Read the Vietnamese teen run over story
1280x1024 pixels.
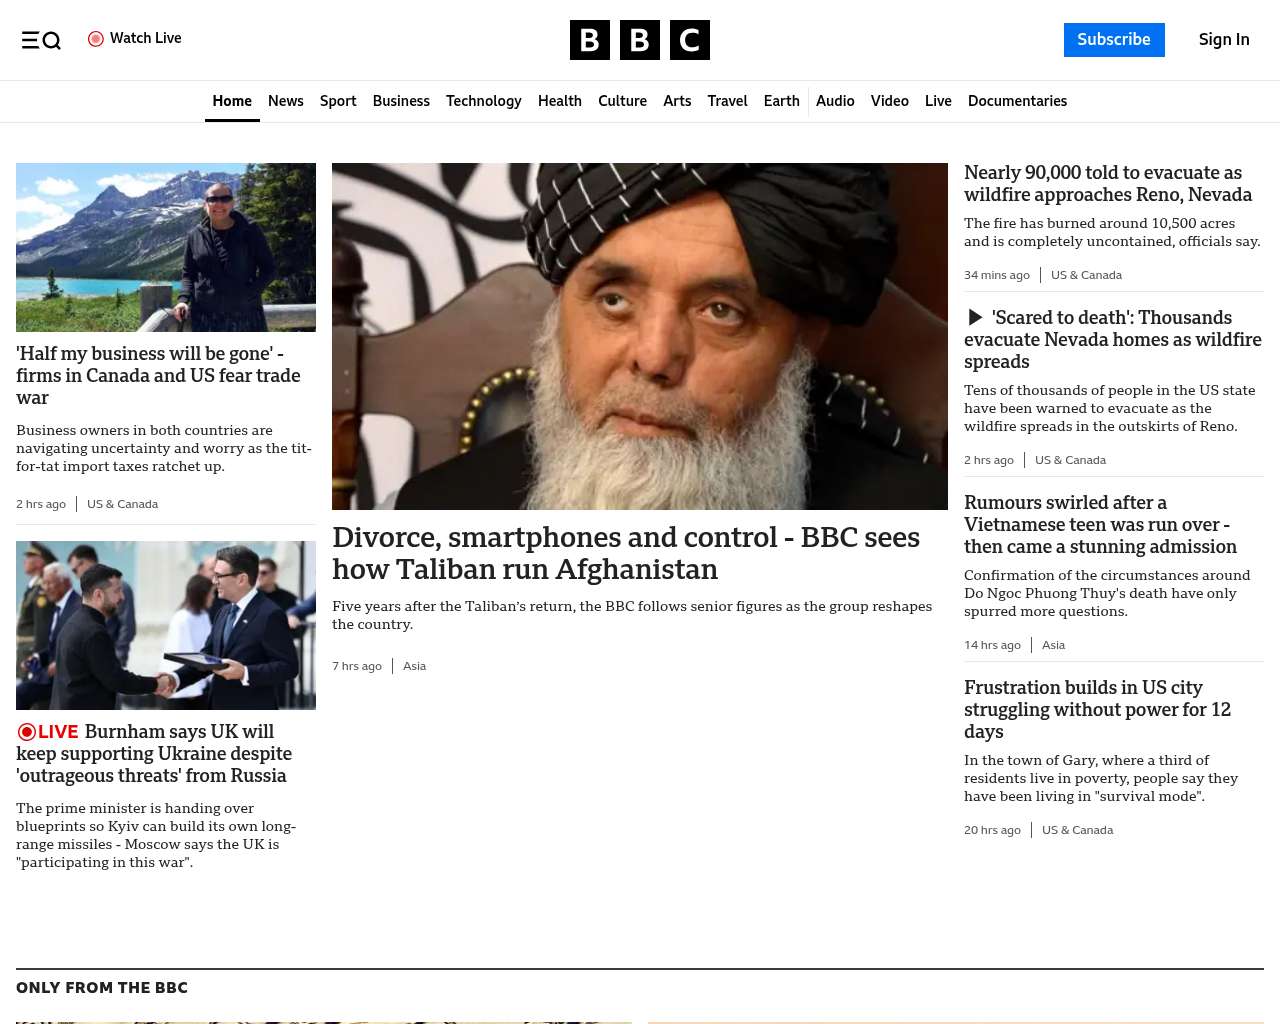1100,524
